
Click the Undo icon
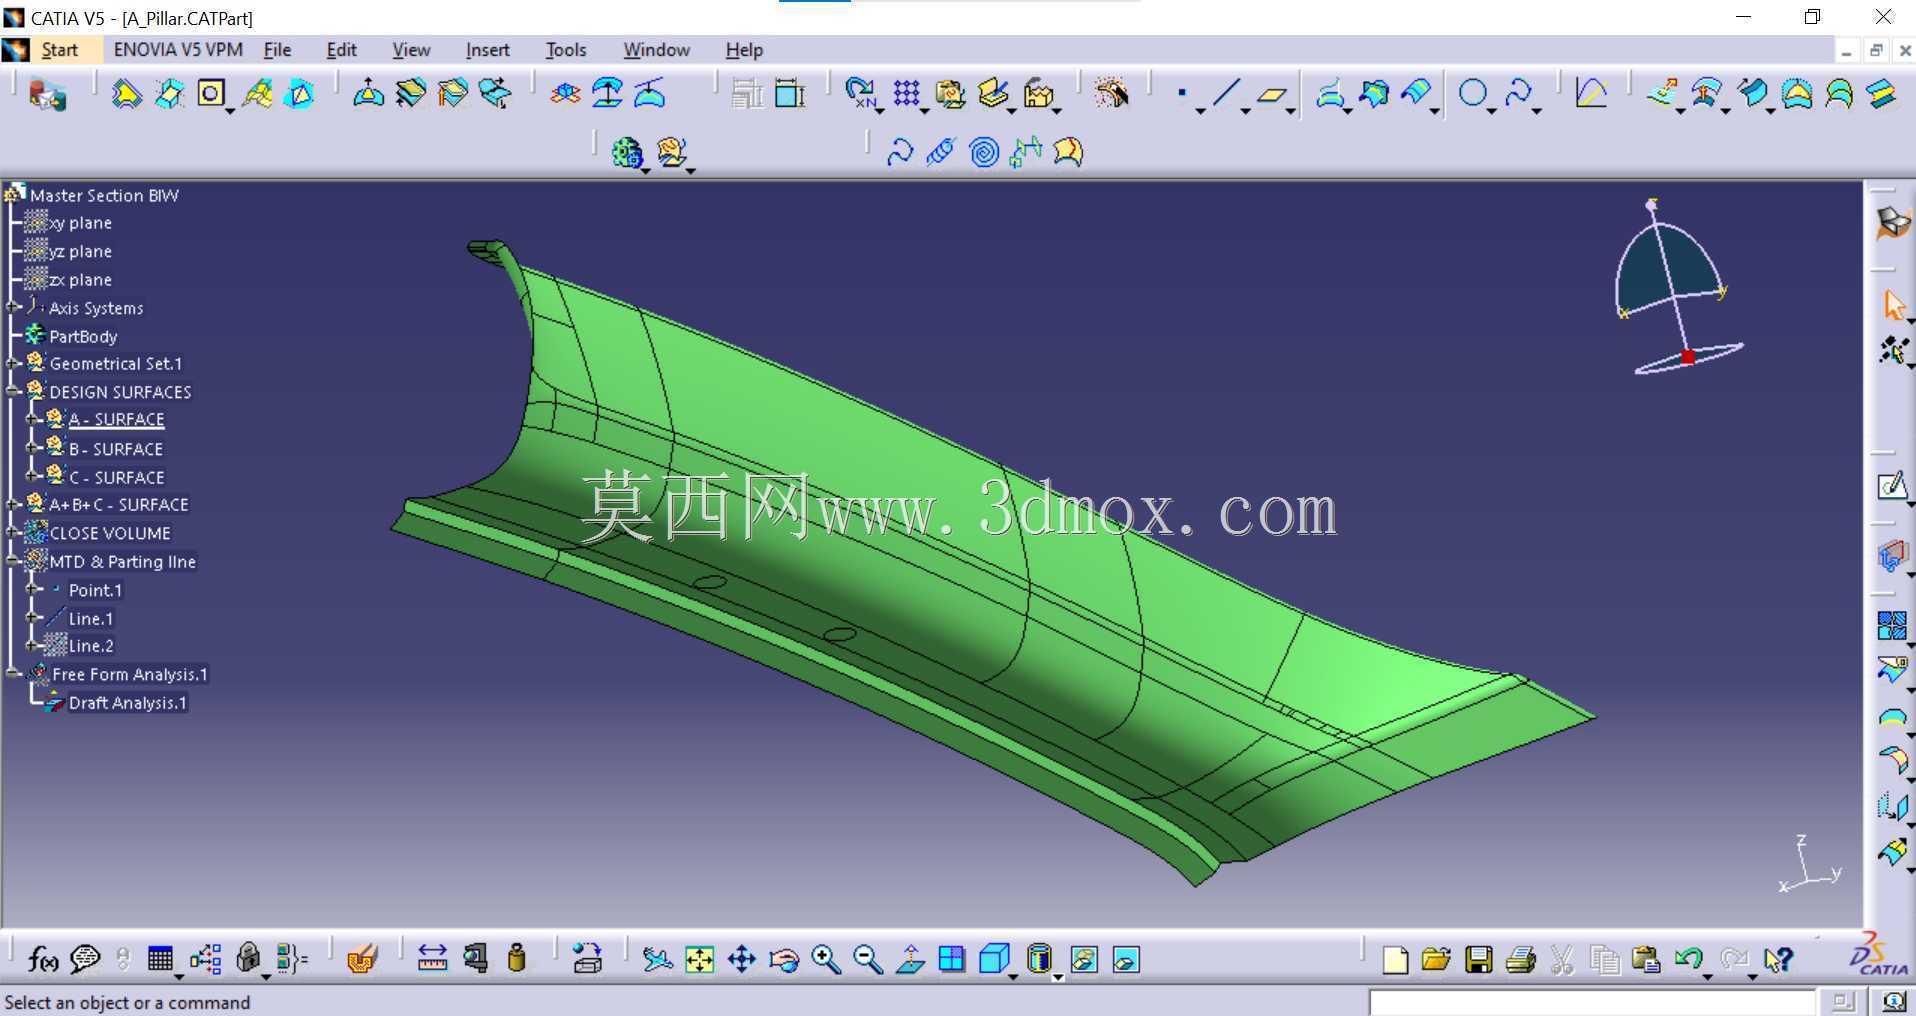(x=1689, y=960)
